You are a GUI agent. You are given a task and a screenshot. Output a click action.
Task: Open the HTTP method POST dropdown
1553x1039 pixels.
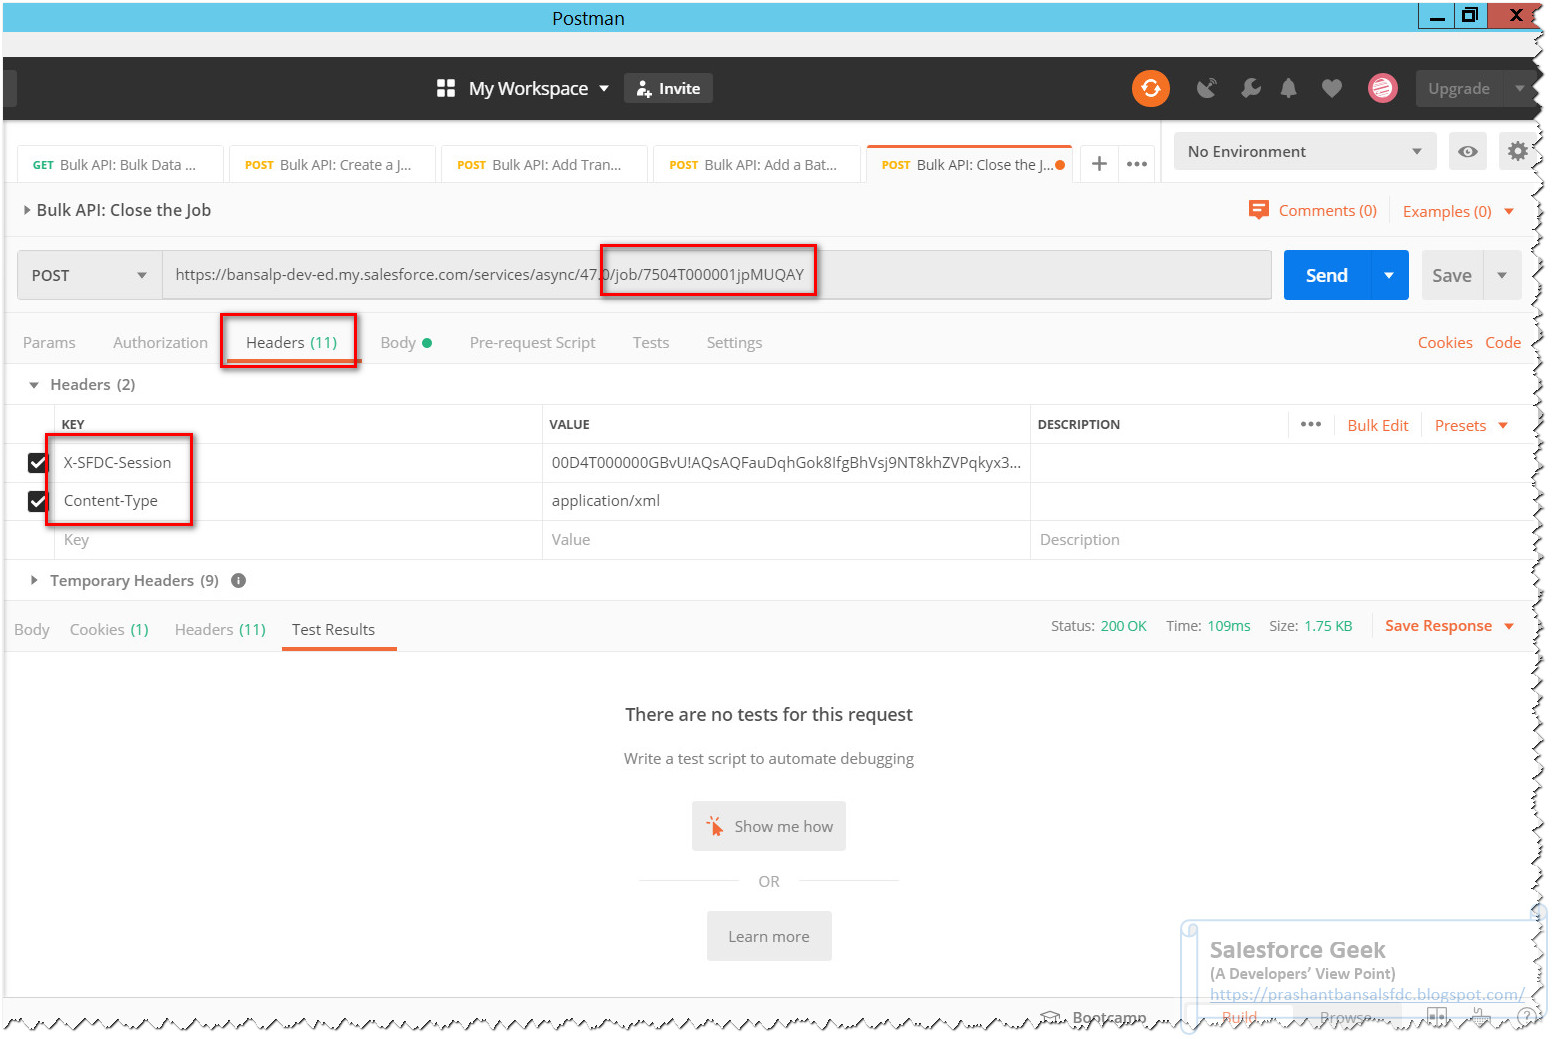[x=89, y=275]
